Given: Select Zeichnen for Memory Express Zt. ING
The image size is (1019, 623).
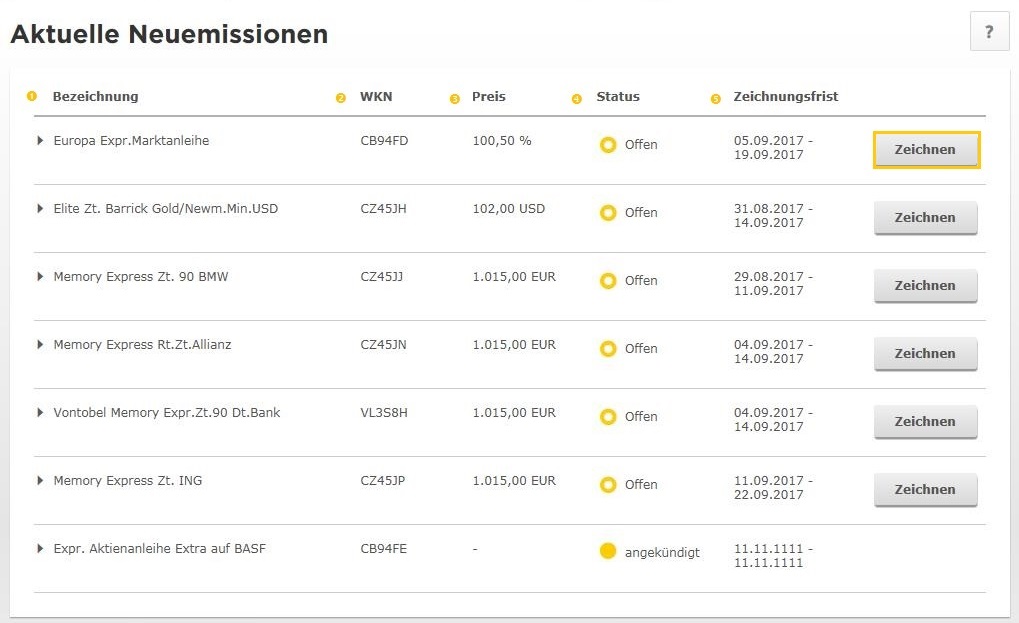Looking at the screenshot, I should [x=925, y=490].
